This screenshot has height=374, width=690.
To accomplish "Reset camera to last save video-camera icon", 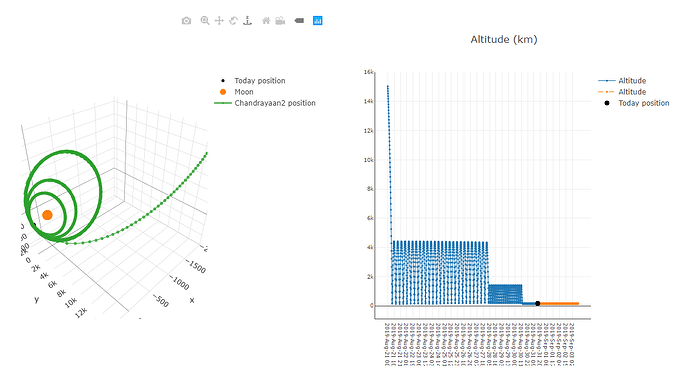I will click(280, 21).
